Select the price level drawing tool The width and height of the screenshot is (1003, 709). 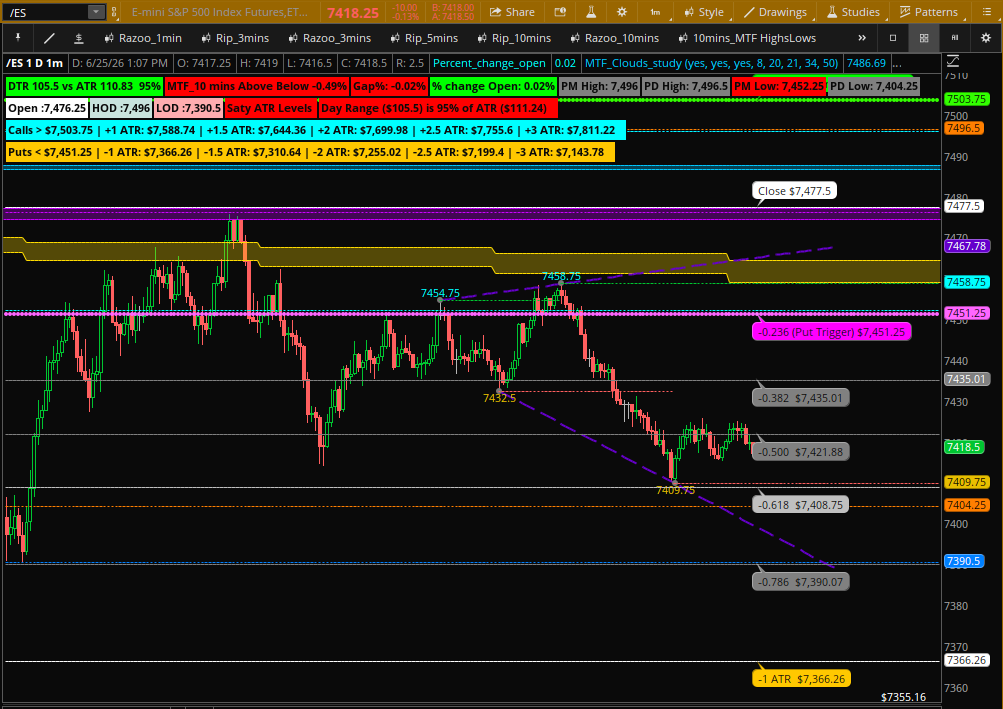[x=79, y=38]
